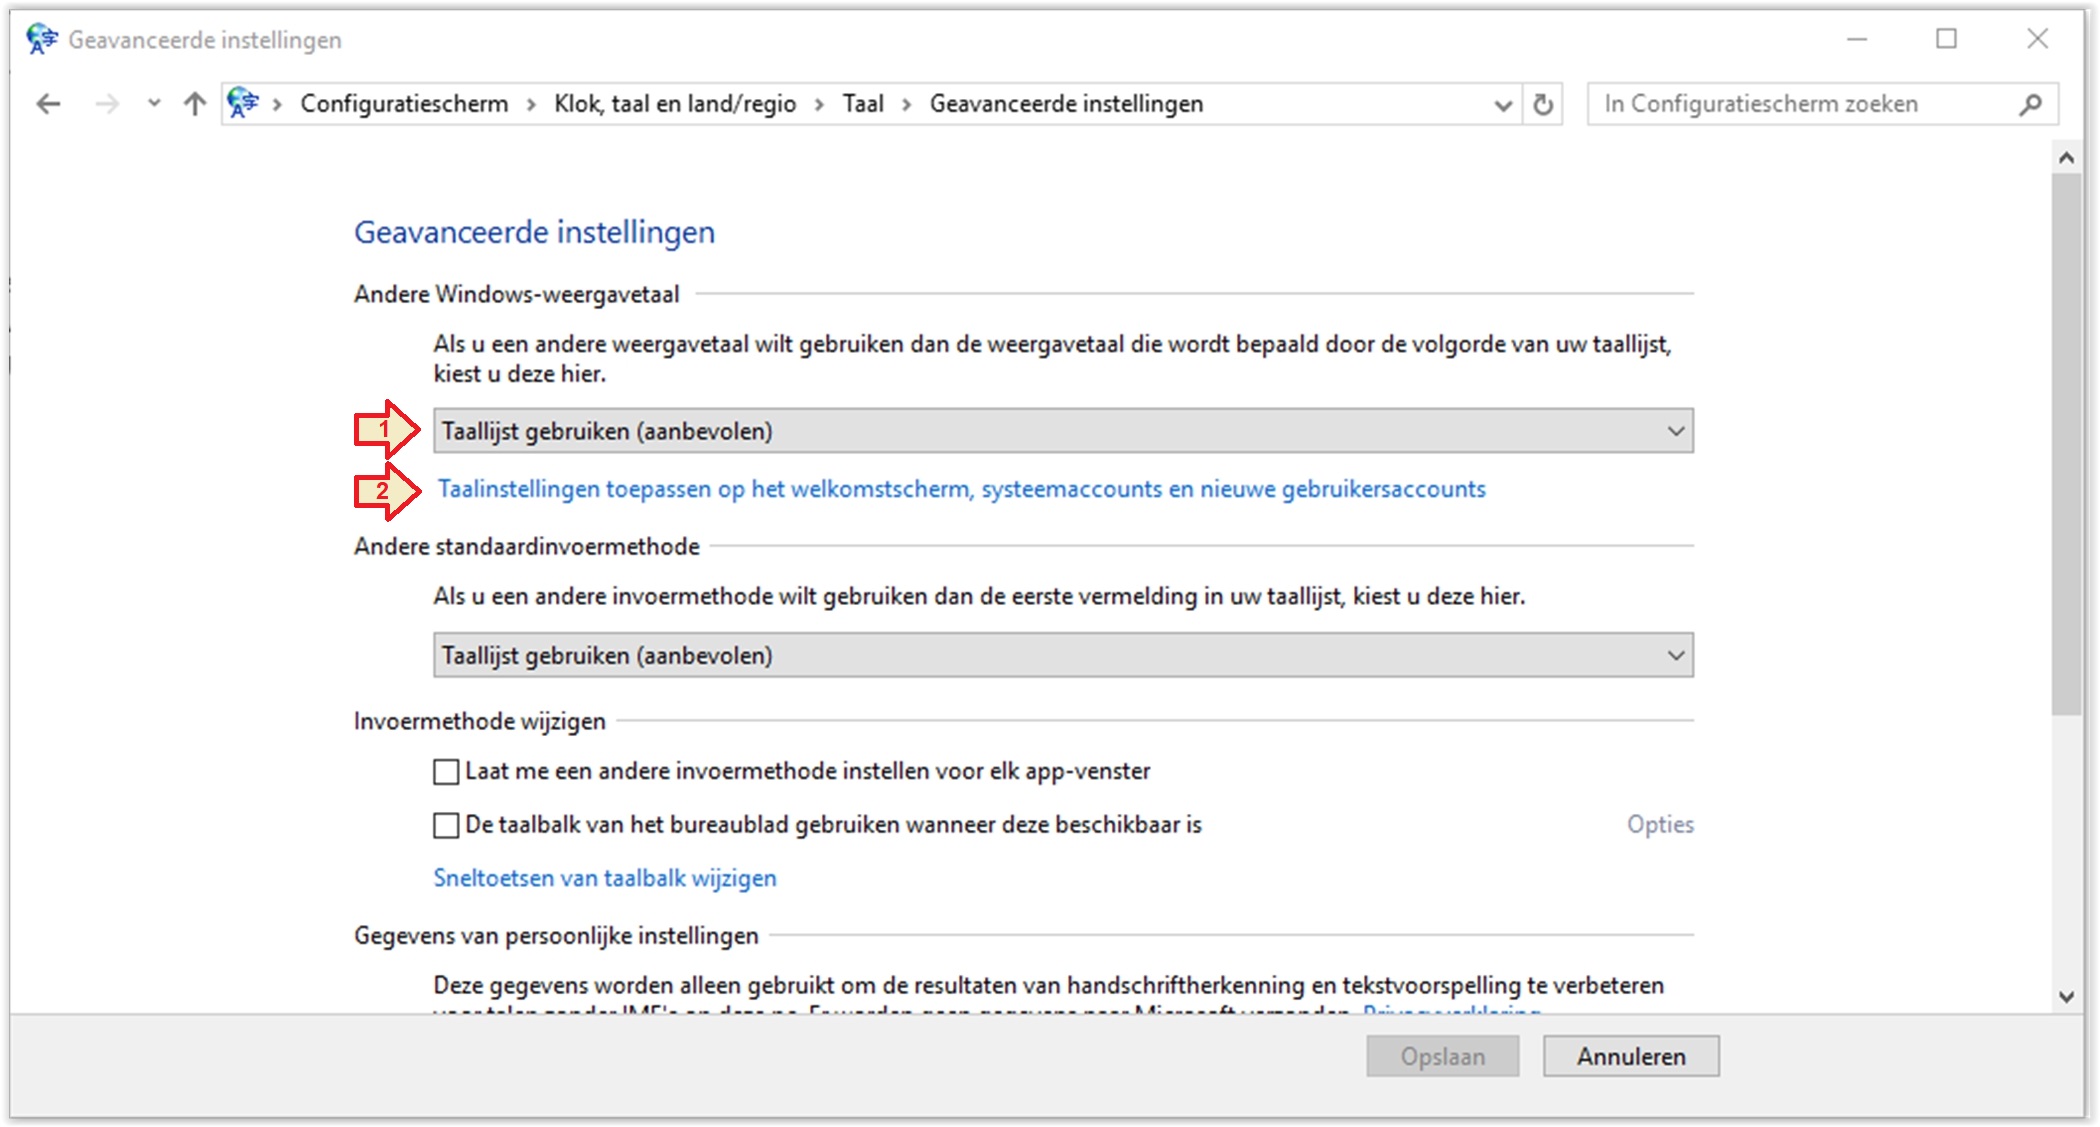Viewport: 2100px width, 1127px height.
Task: Click the refresh icon in address bar
Action: pos(1543,104)
